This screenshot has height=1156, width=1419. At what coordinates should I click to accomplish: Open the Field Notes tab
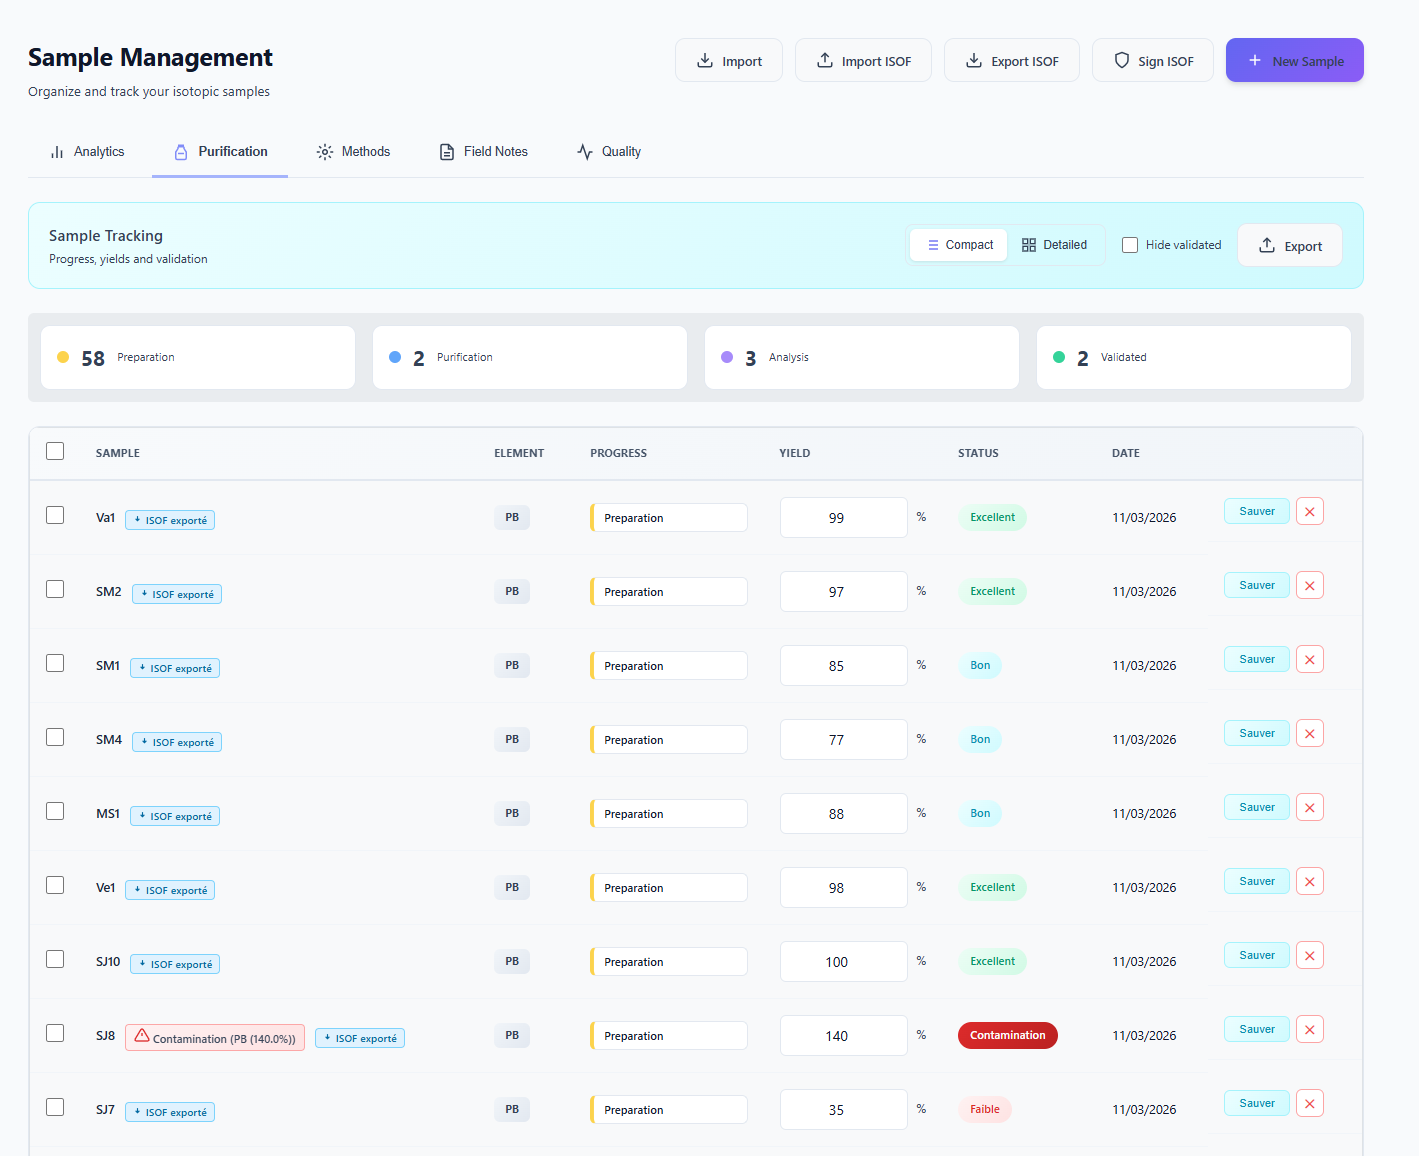point(484,152)
